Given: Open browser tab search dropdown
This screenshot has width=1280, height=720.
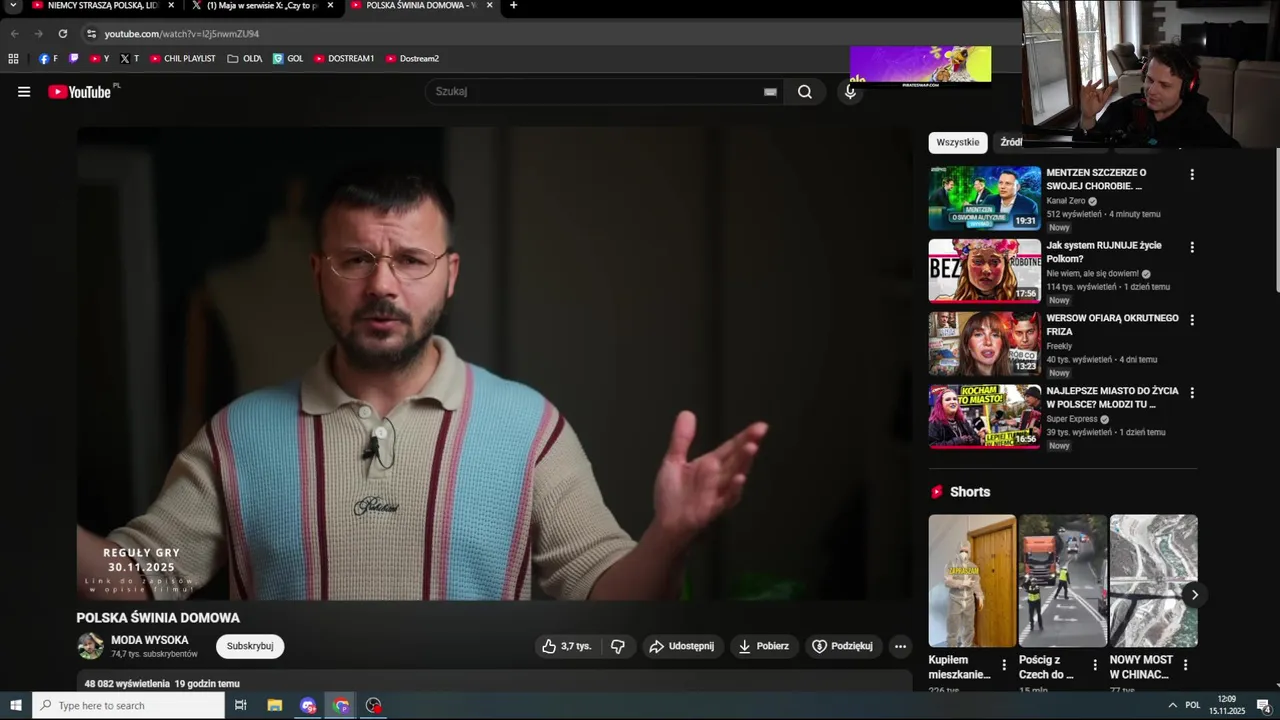Looking at the screenshot, I should click(13, 6).
